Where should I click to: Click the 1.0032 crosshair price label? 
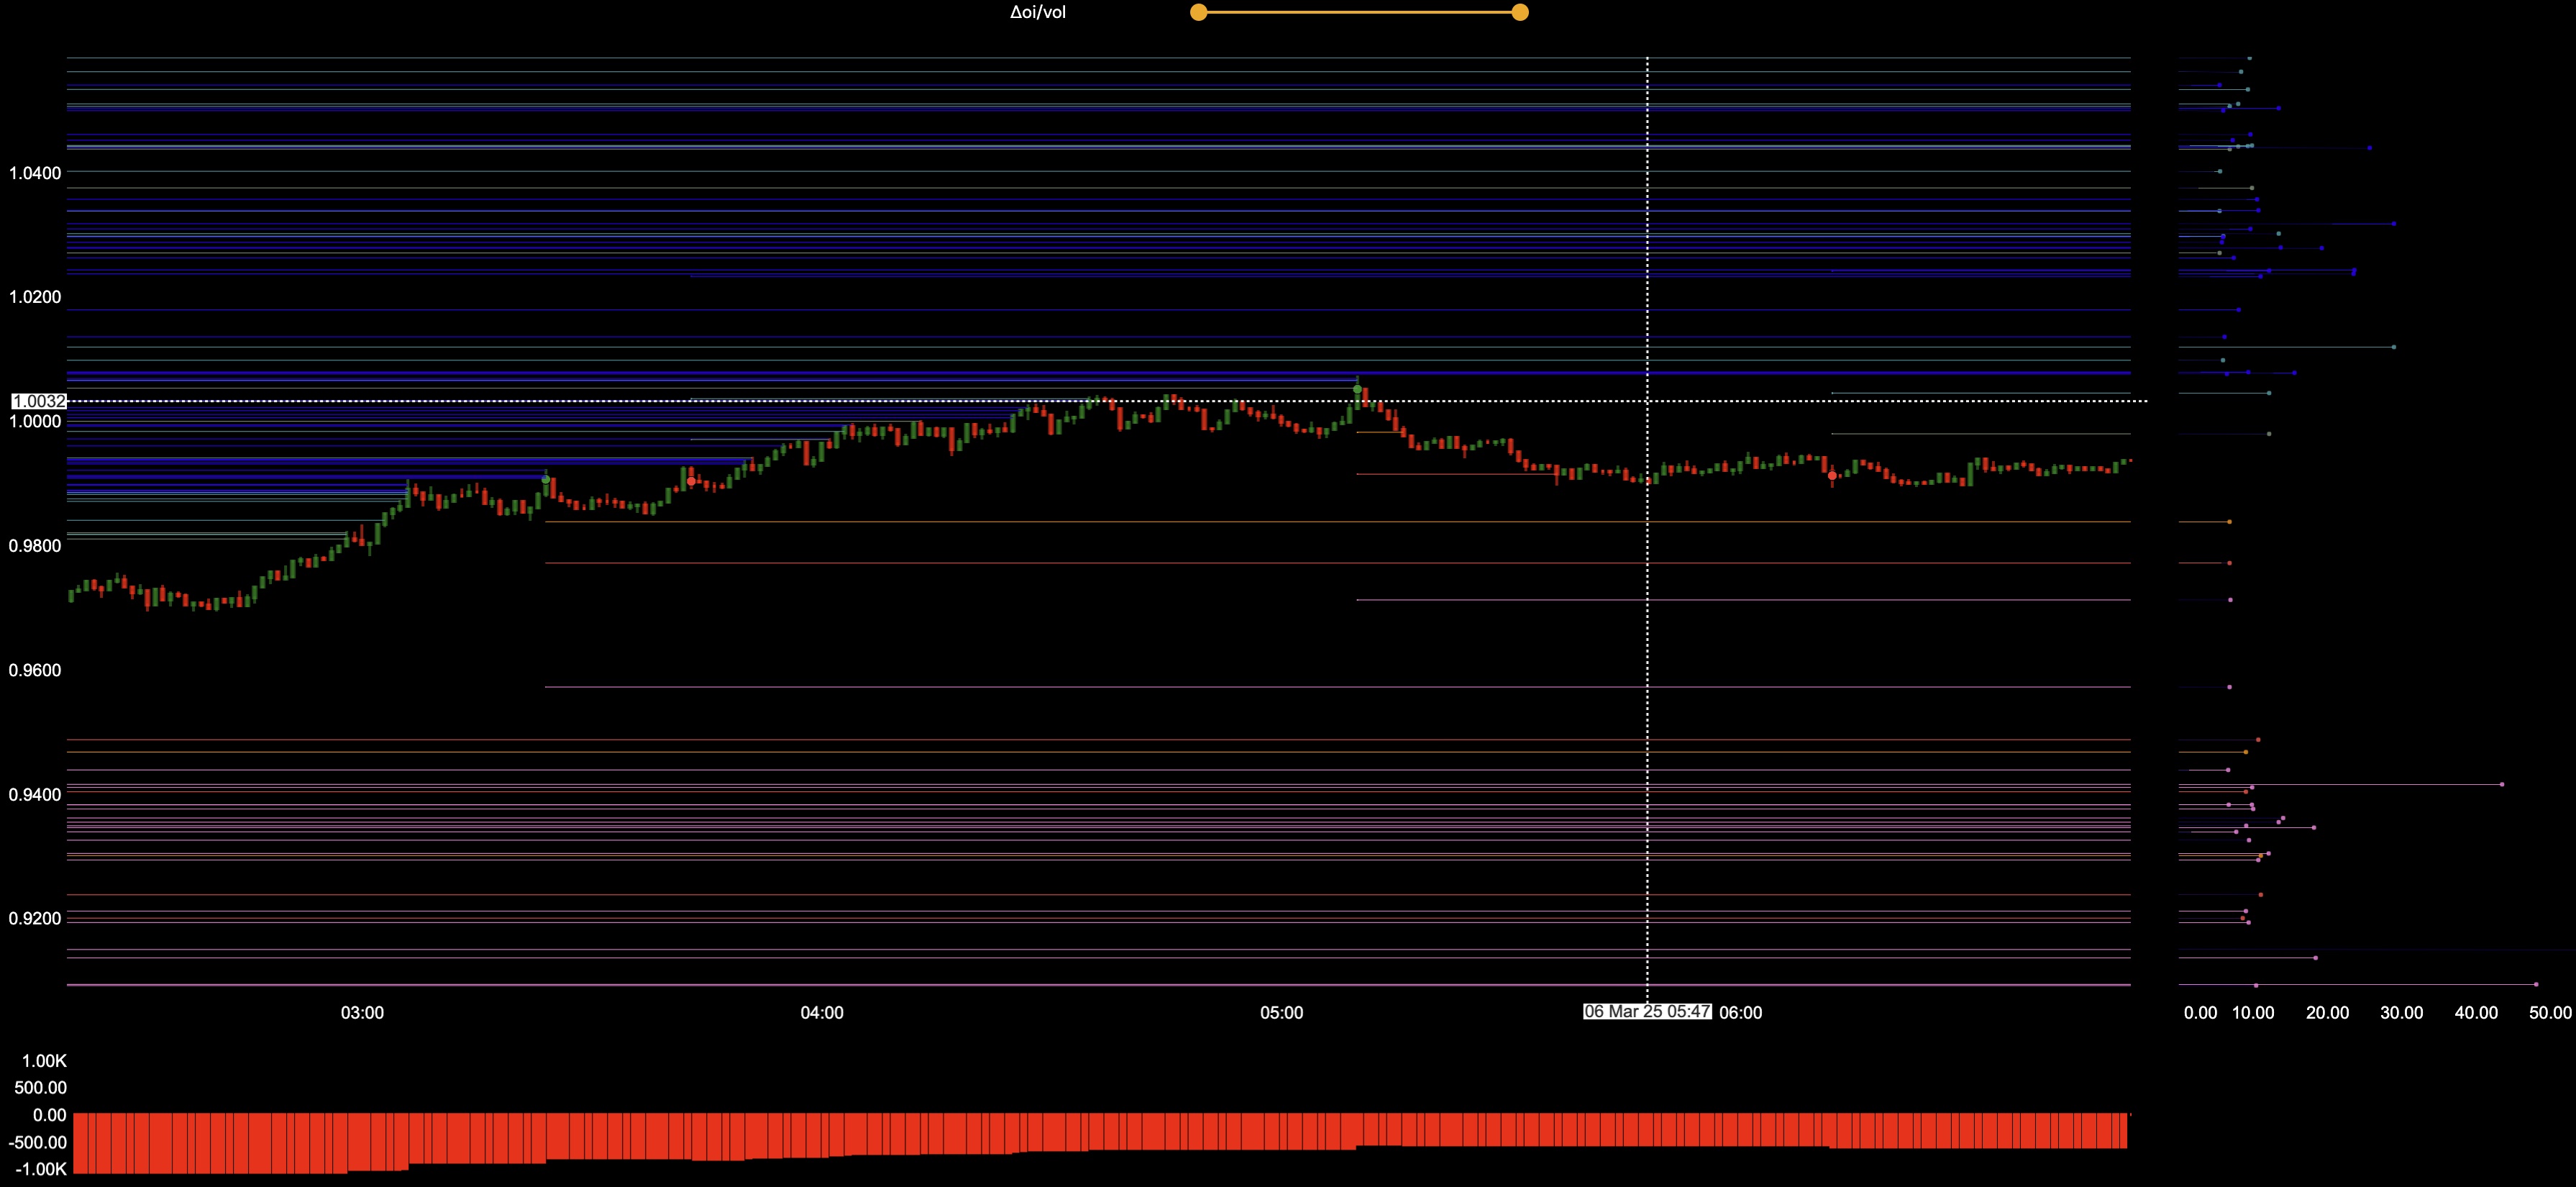[x=39, y=401]
